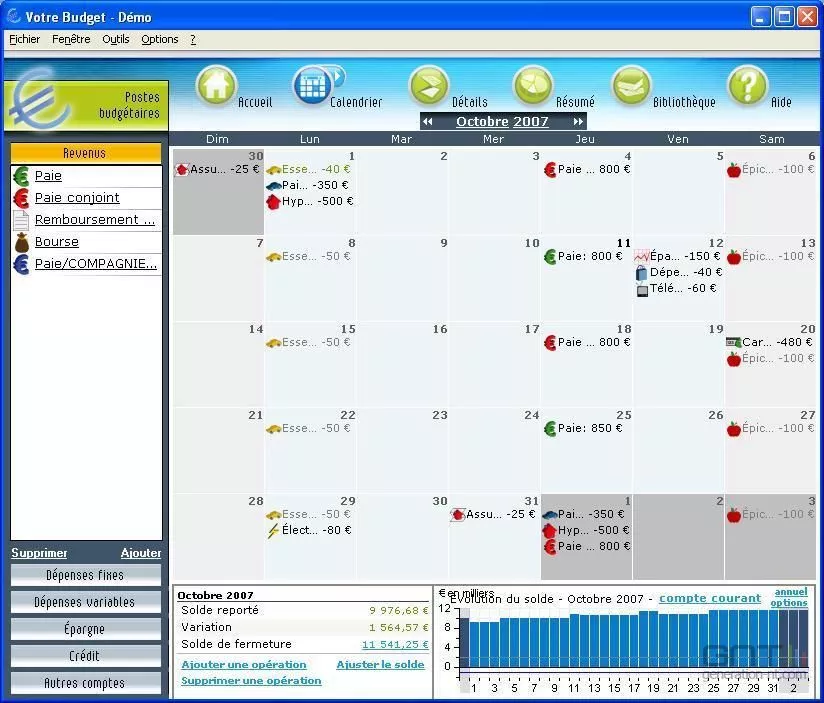Open the Résumé pie chart icon
This screenshot has height=703, width=824.
533,87
